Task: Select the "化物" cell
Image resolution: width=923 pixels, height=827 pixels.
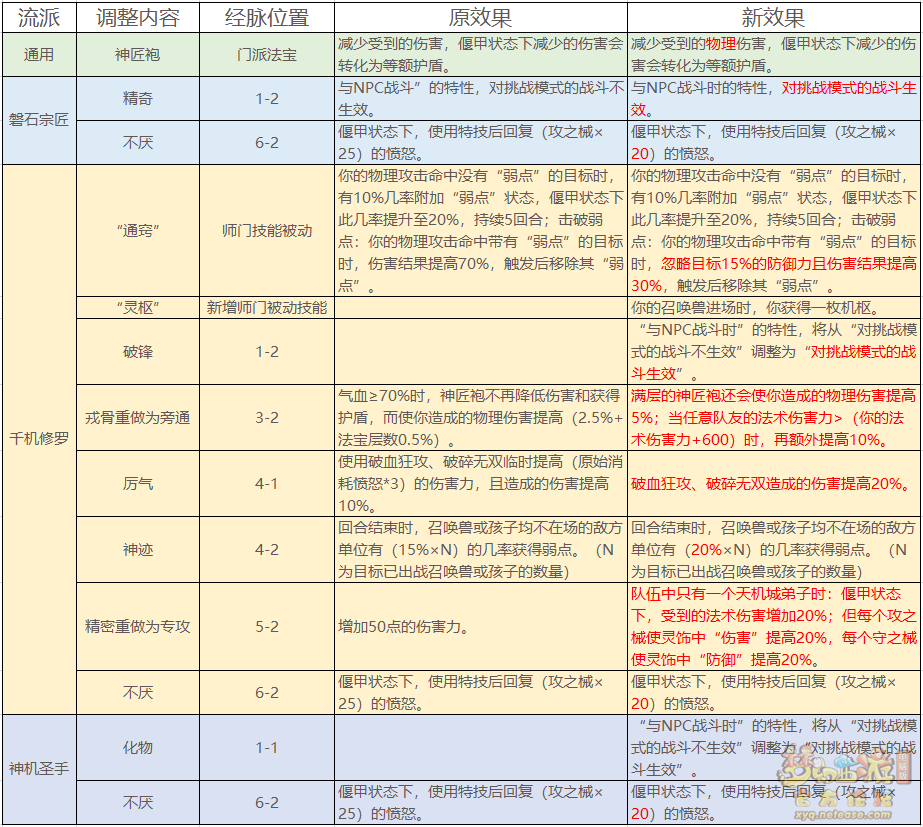Action: tap(138, 748)
